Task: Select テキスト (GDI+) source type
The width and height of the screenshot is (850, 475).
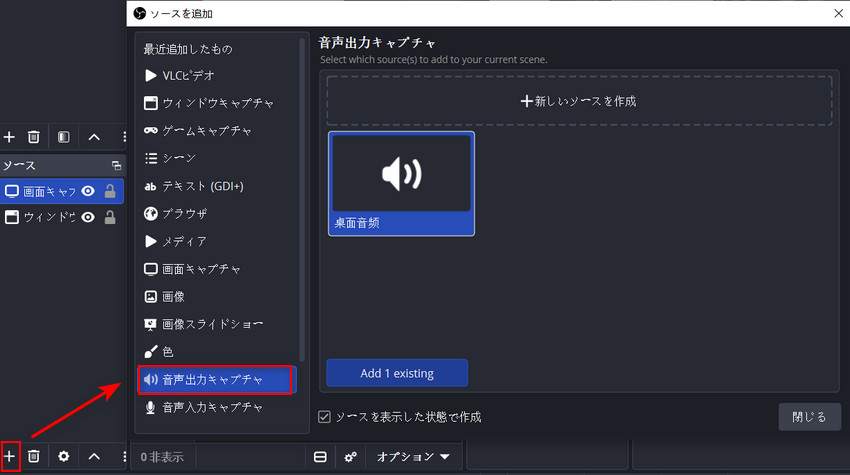Action: [217, 186]
